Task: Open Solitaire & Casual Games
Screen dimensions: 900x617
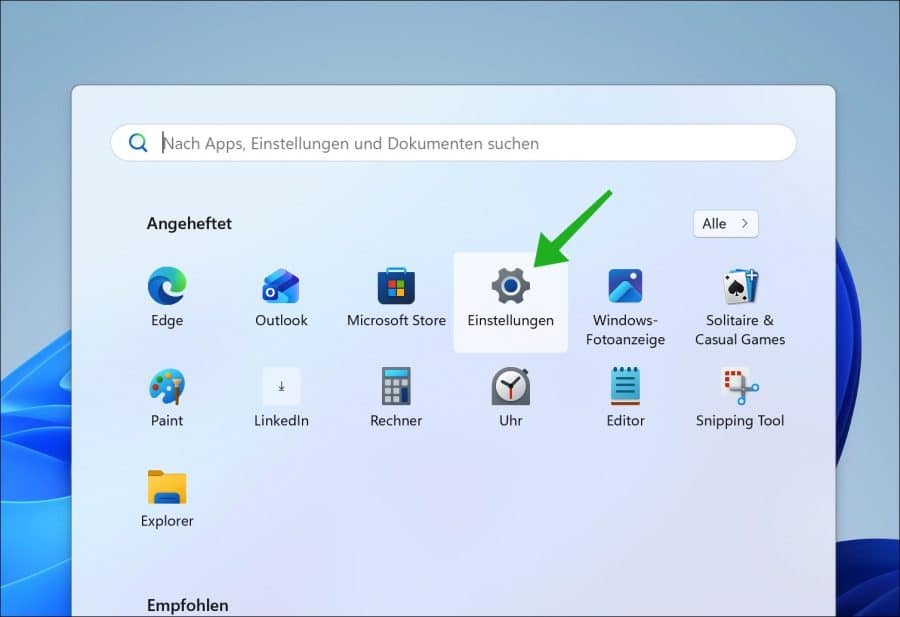Action: (x=740, y=287)
